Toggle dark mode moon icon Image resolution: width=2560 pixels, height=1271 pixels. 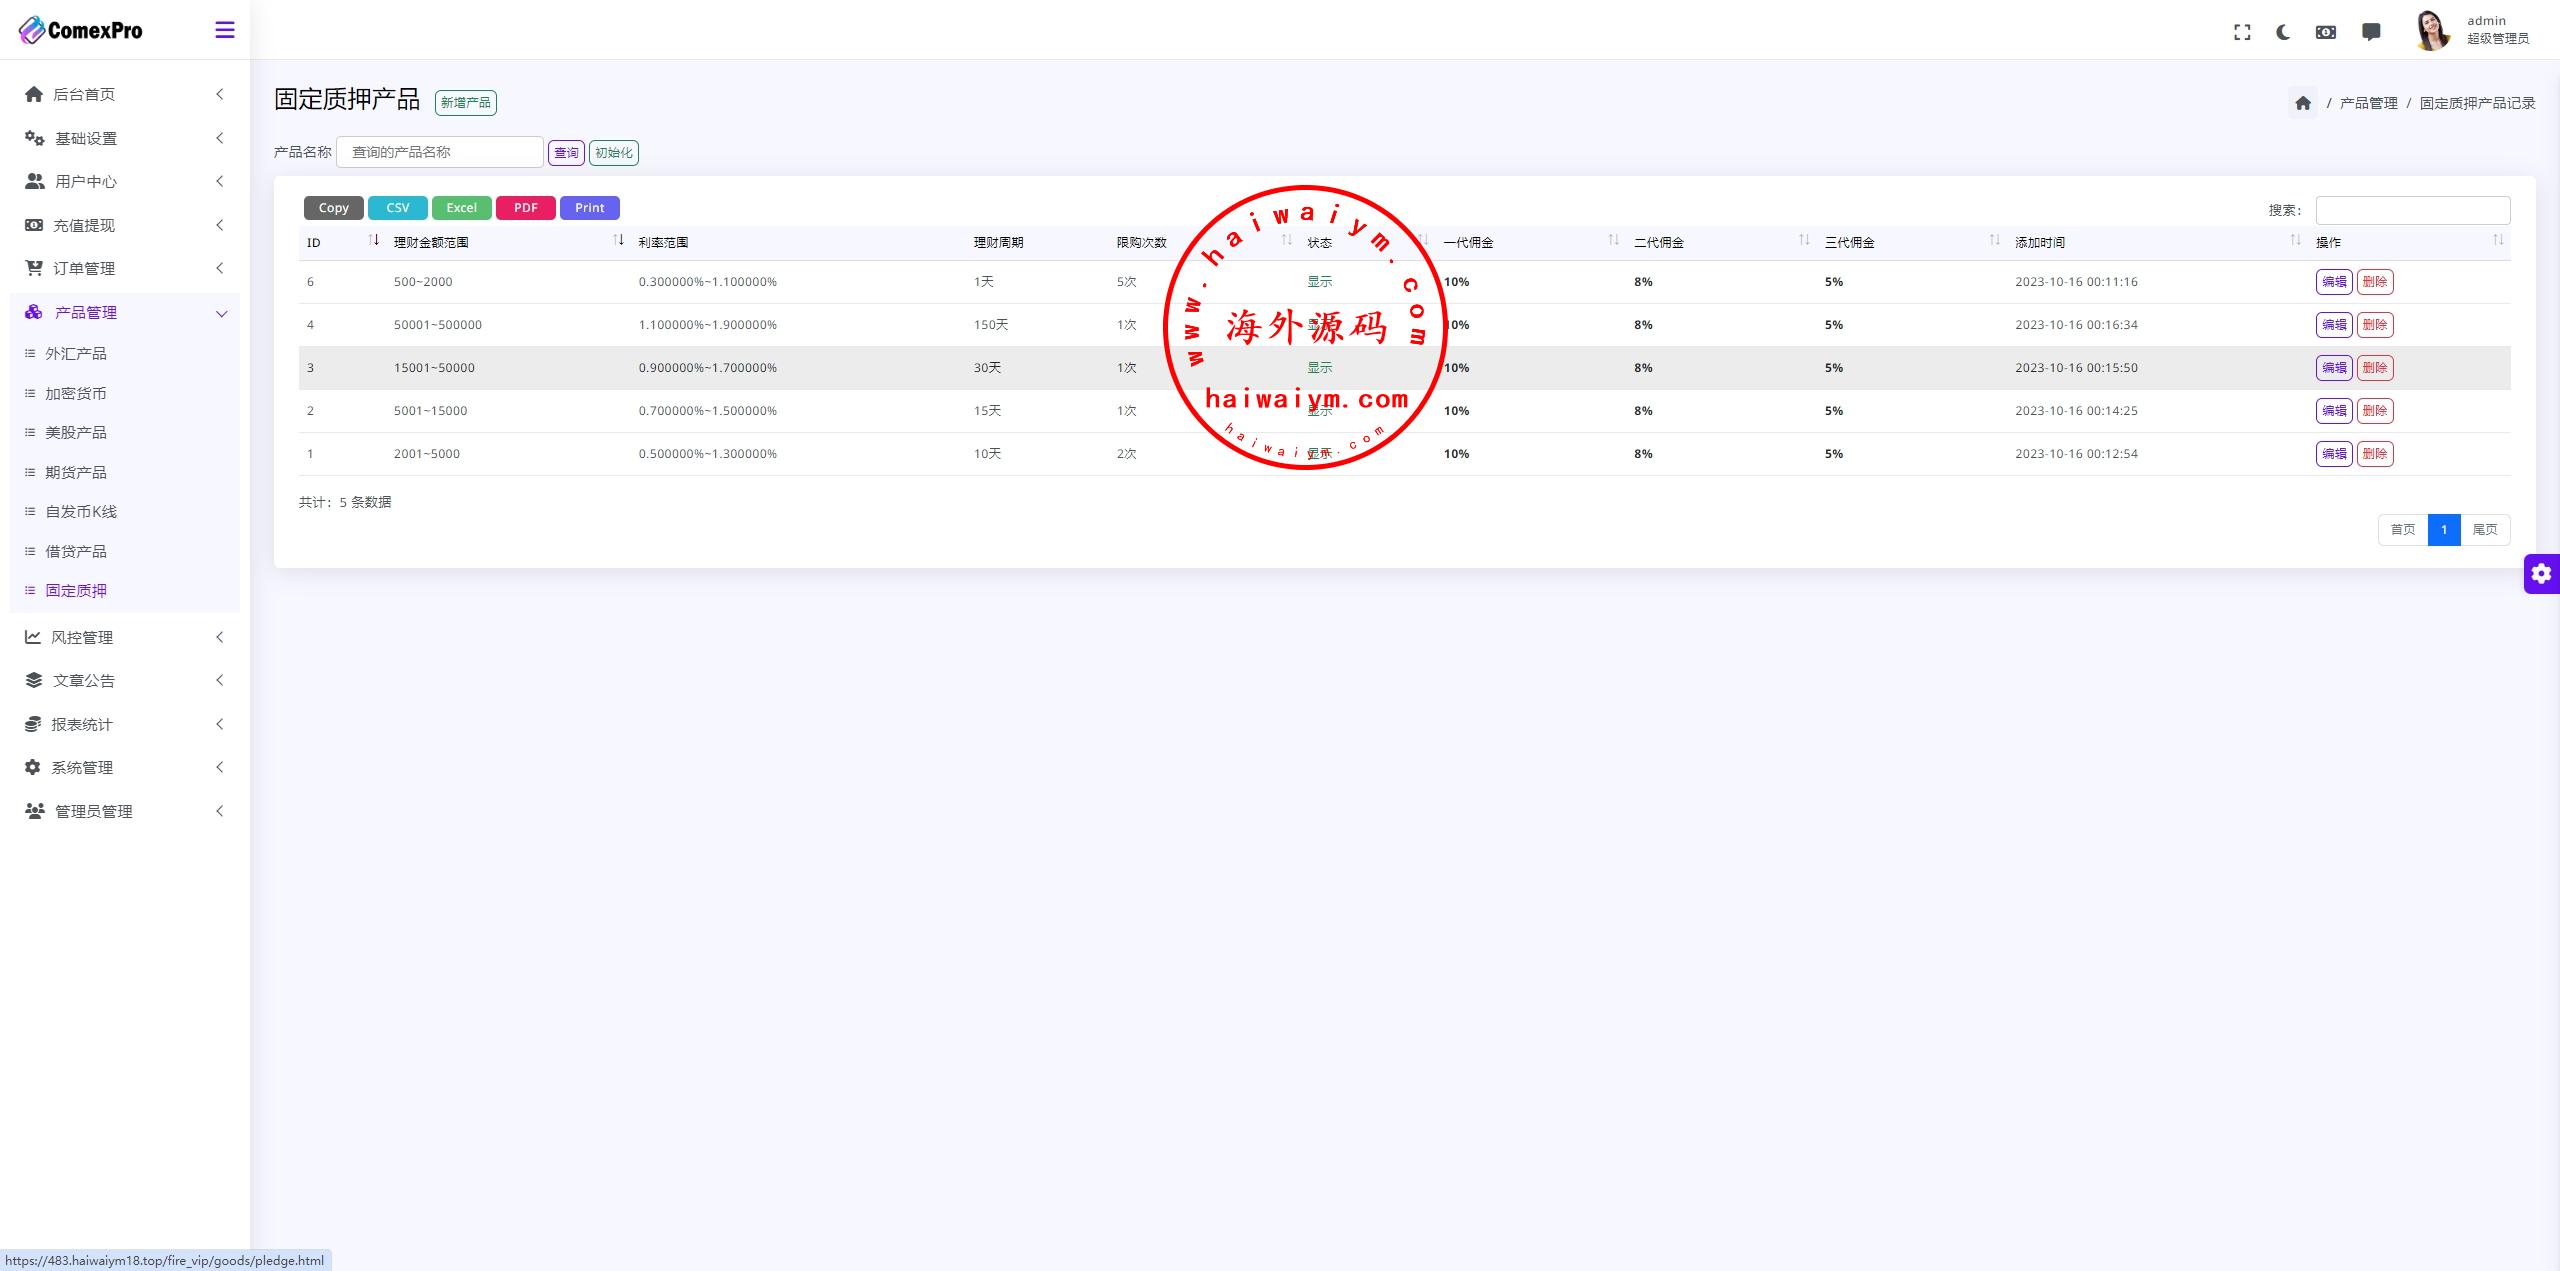point(2283,32)
